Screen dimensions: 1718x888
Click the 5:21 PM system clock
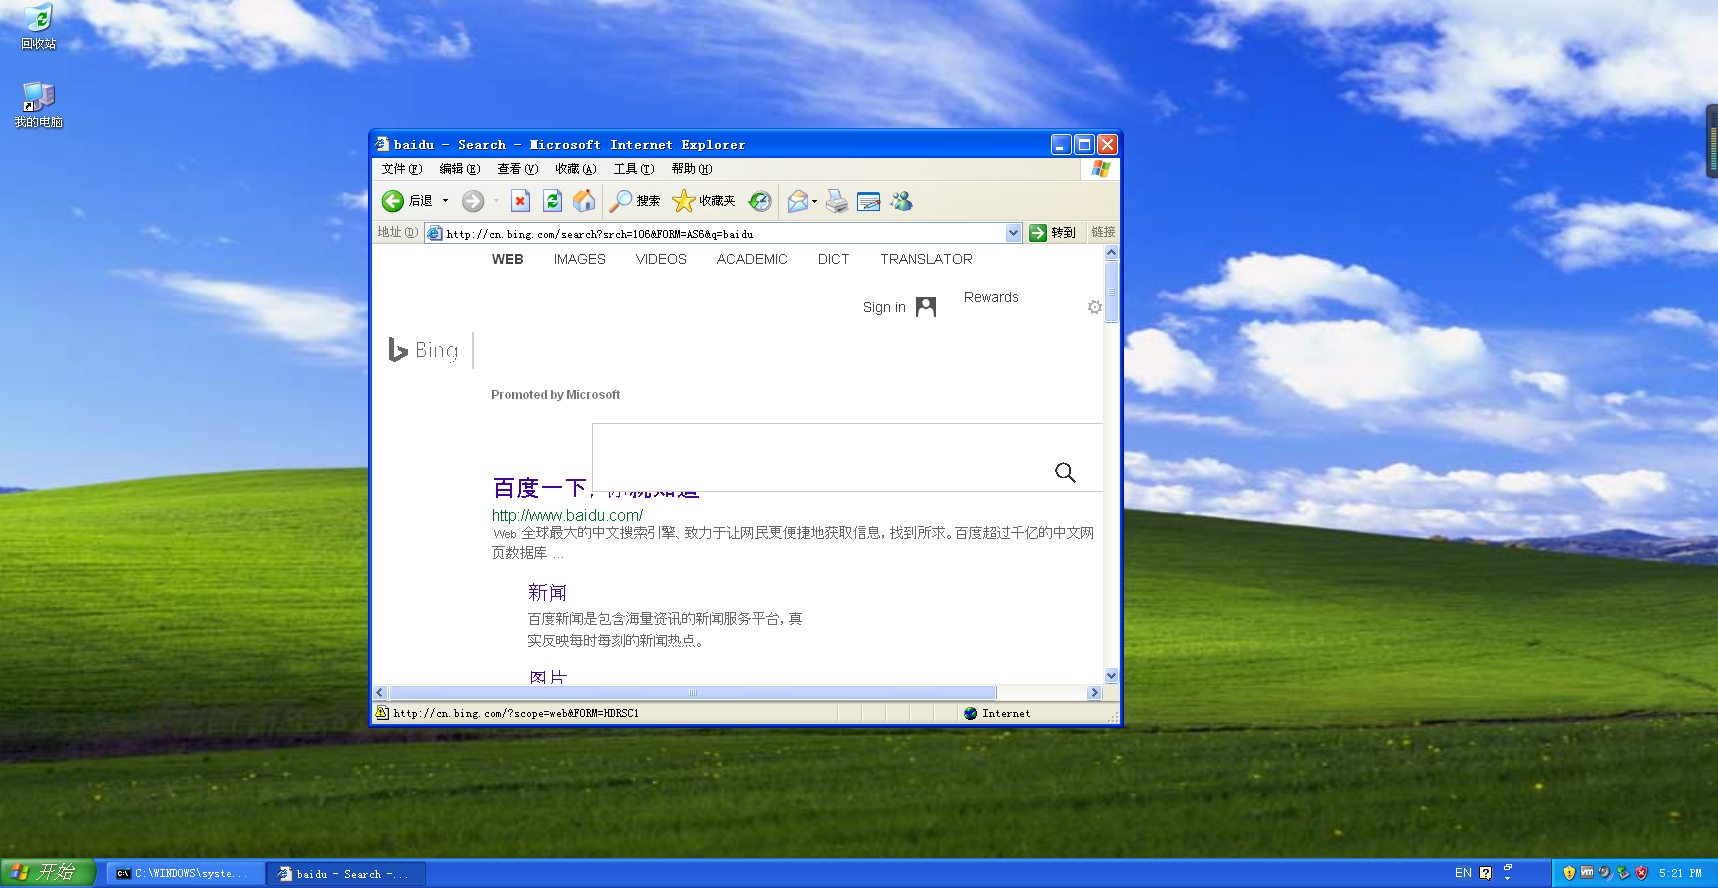pos(1680,873)
